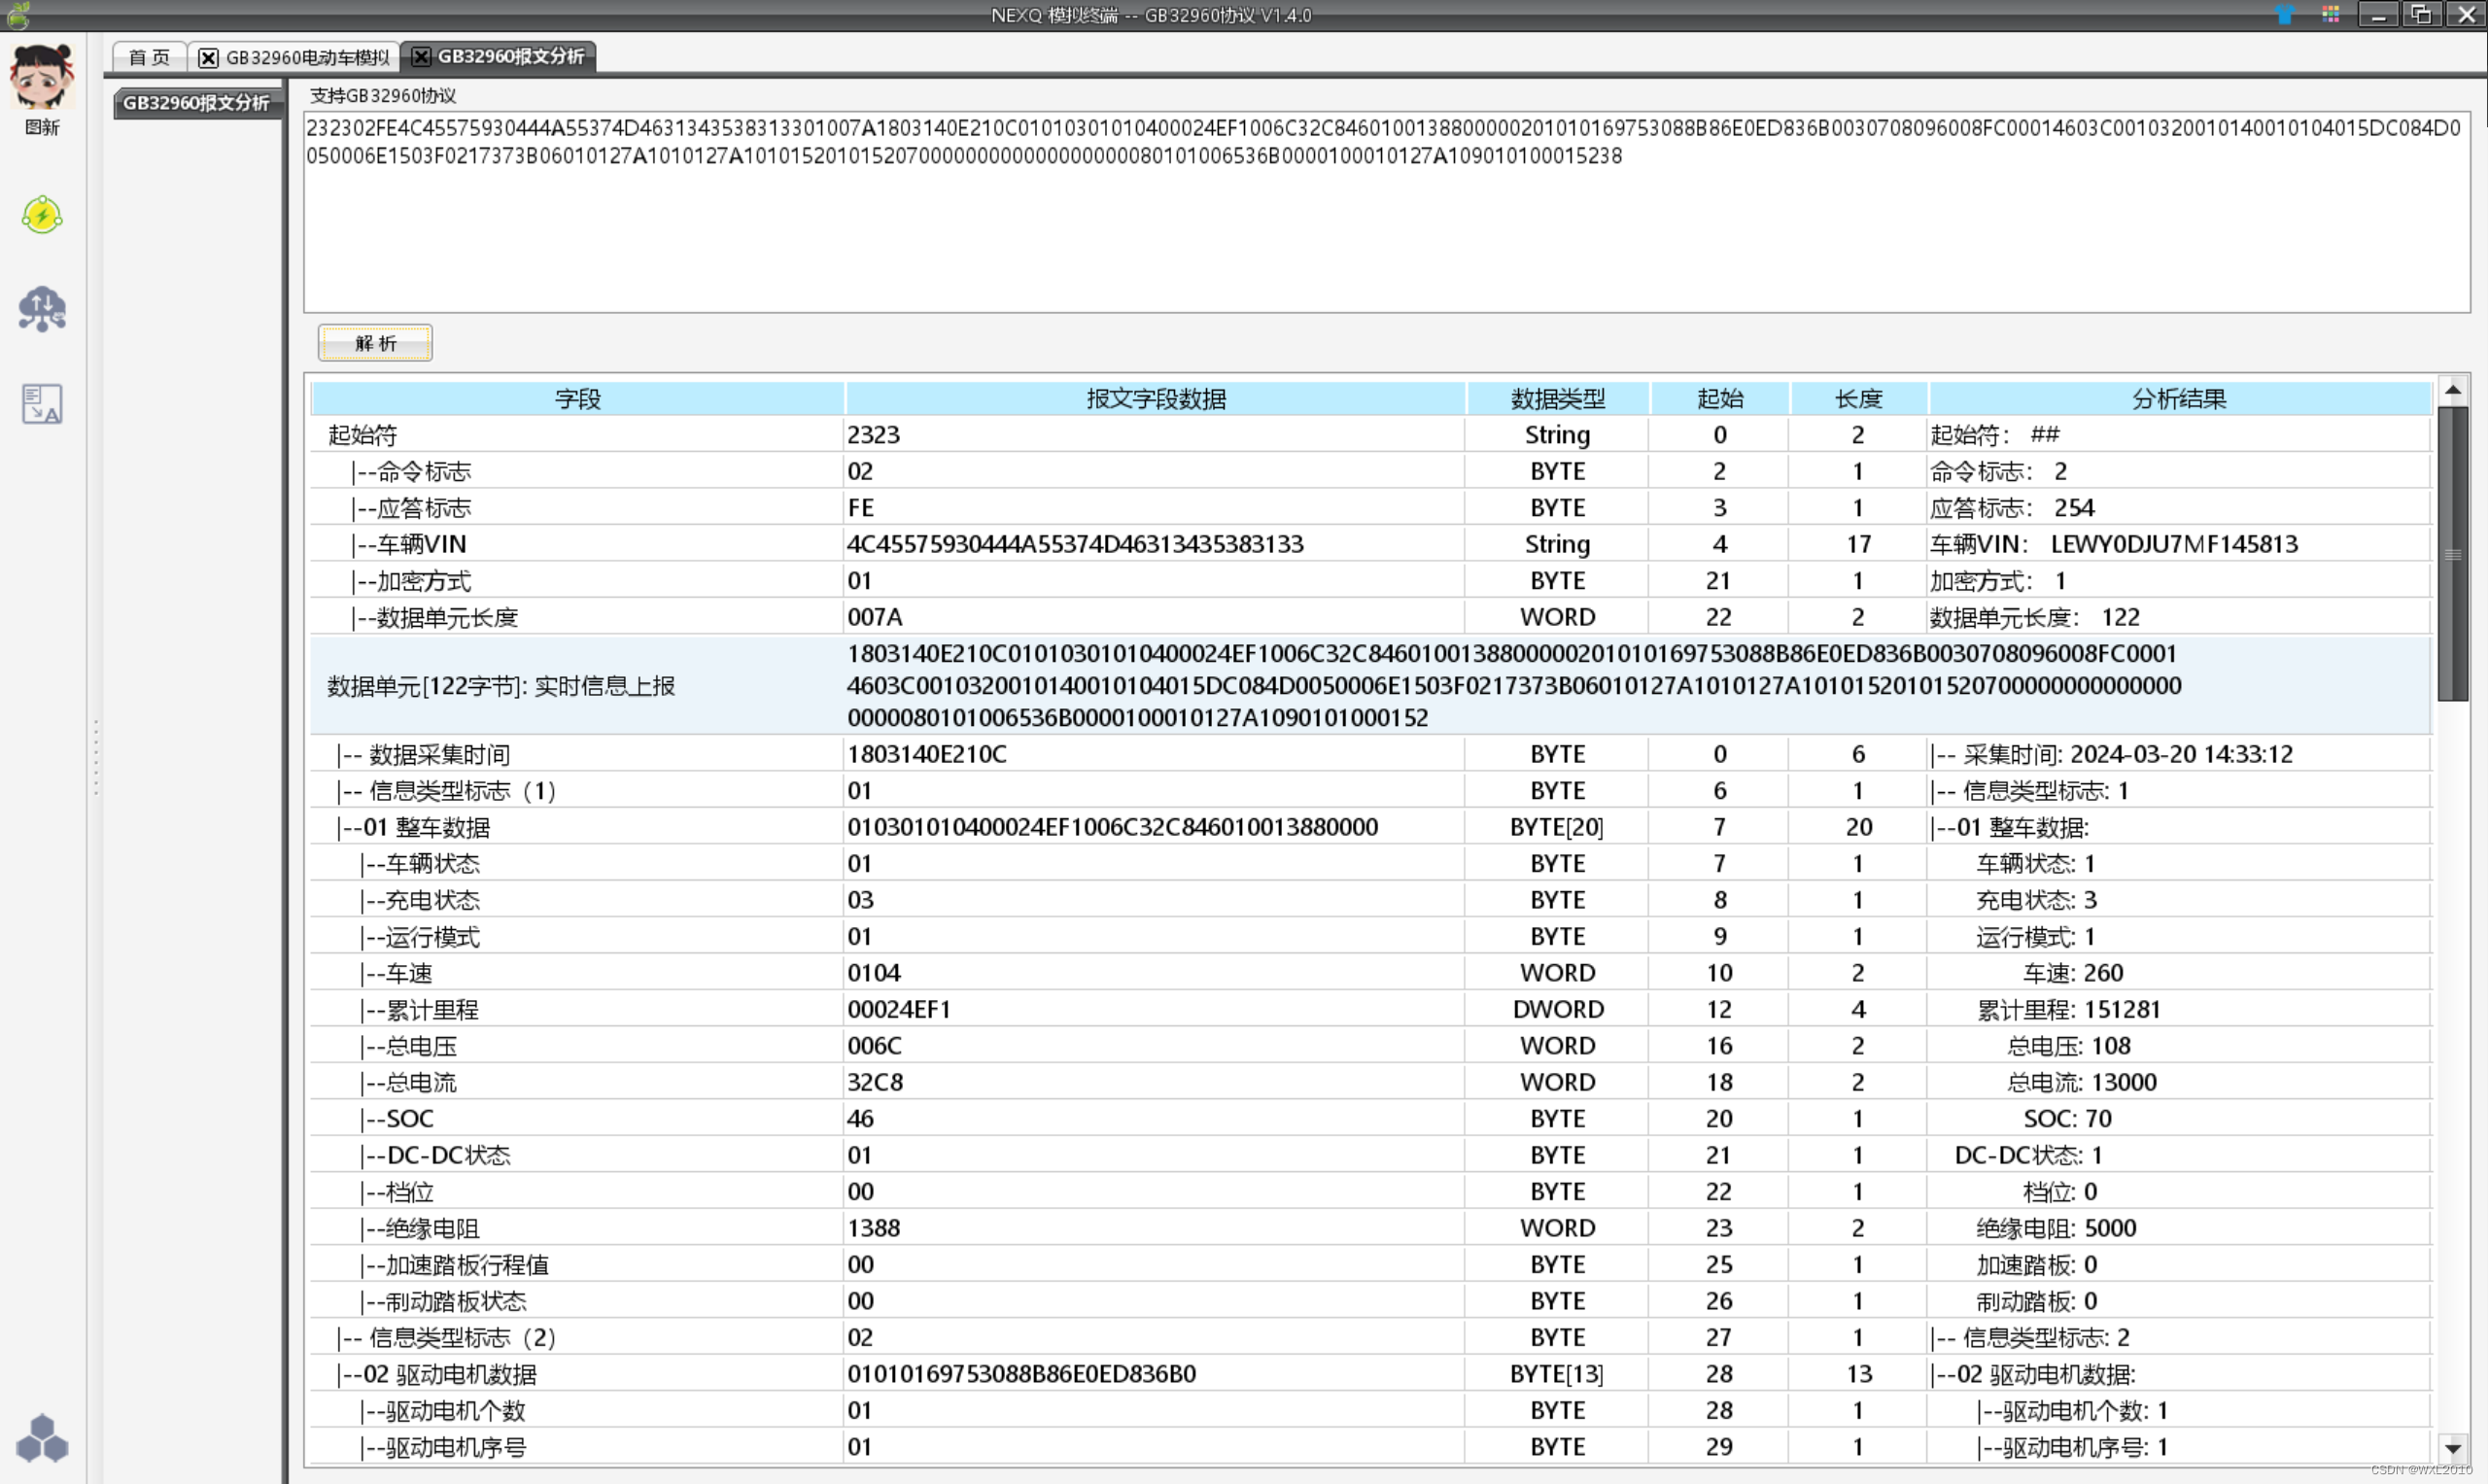Select GB32960报文分析 in the left panel
Image resolution: width=2488 pixels, height=1484 pixels.
[196, 103]
